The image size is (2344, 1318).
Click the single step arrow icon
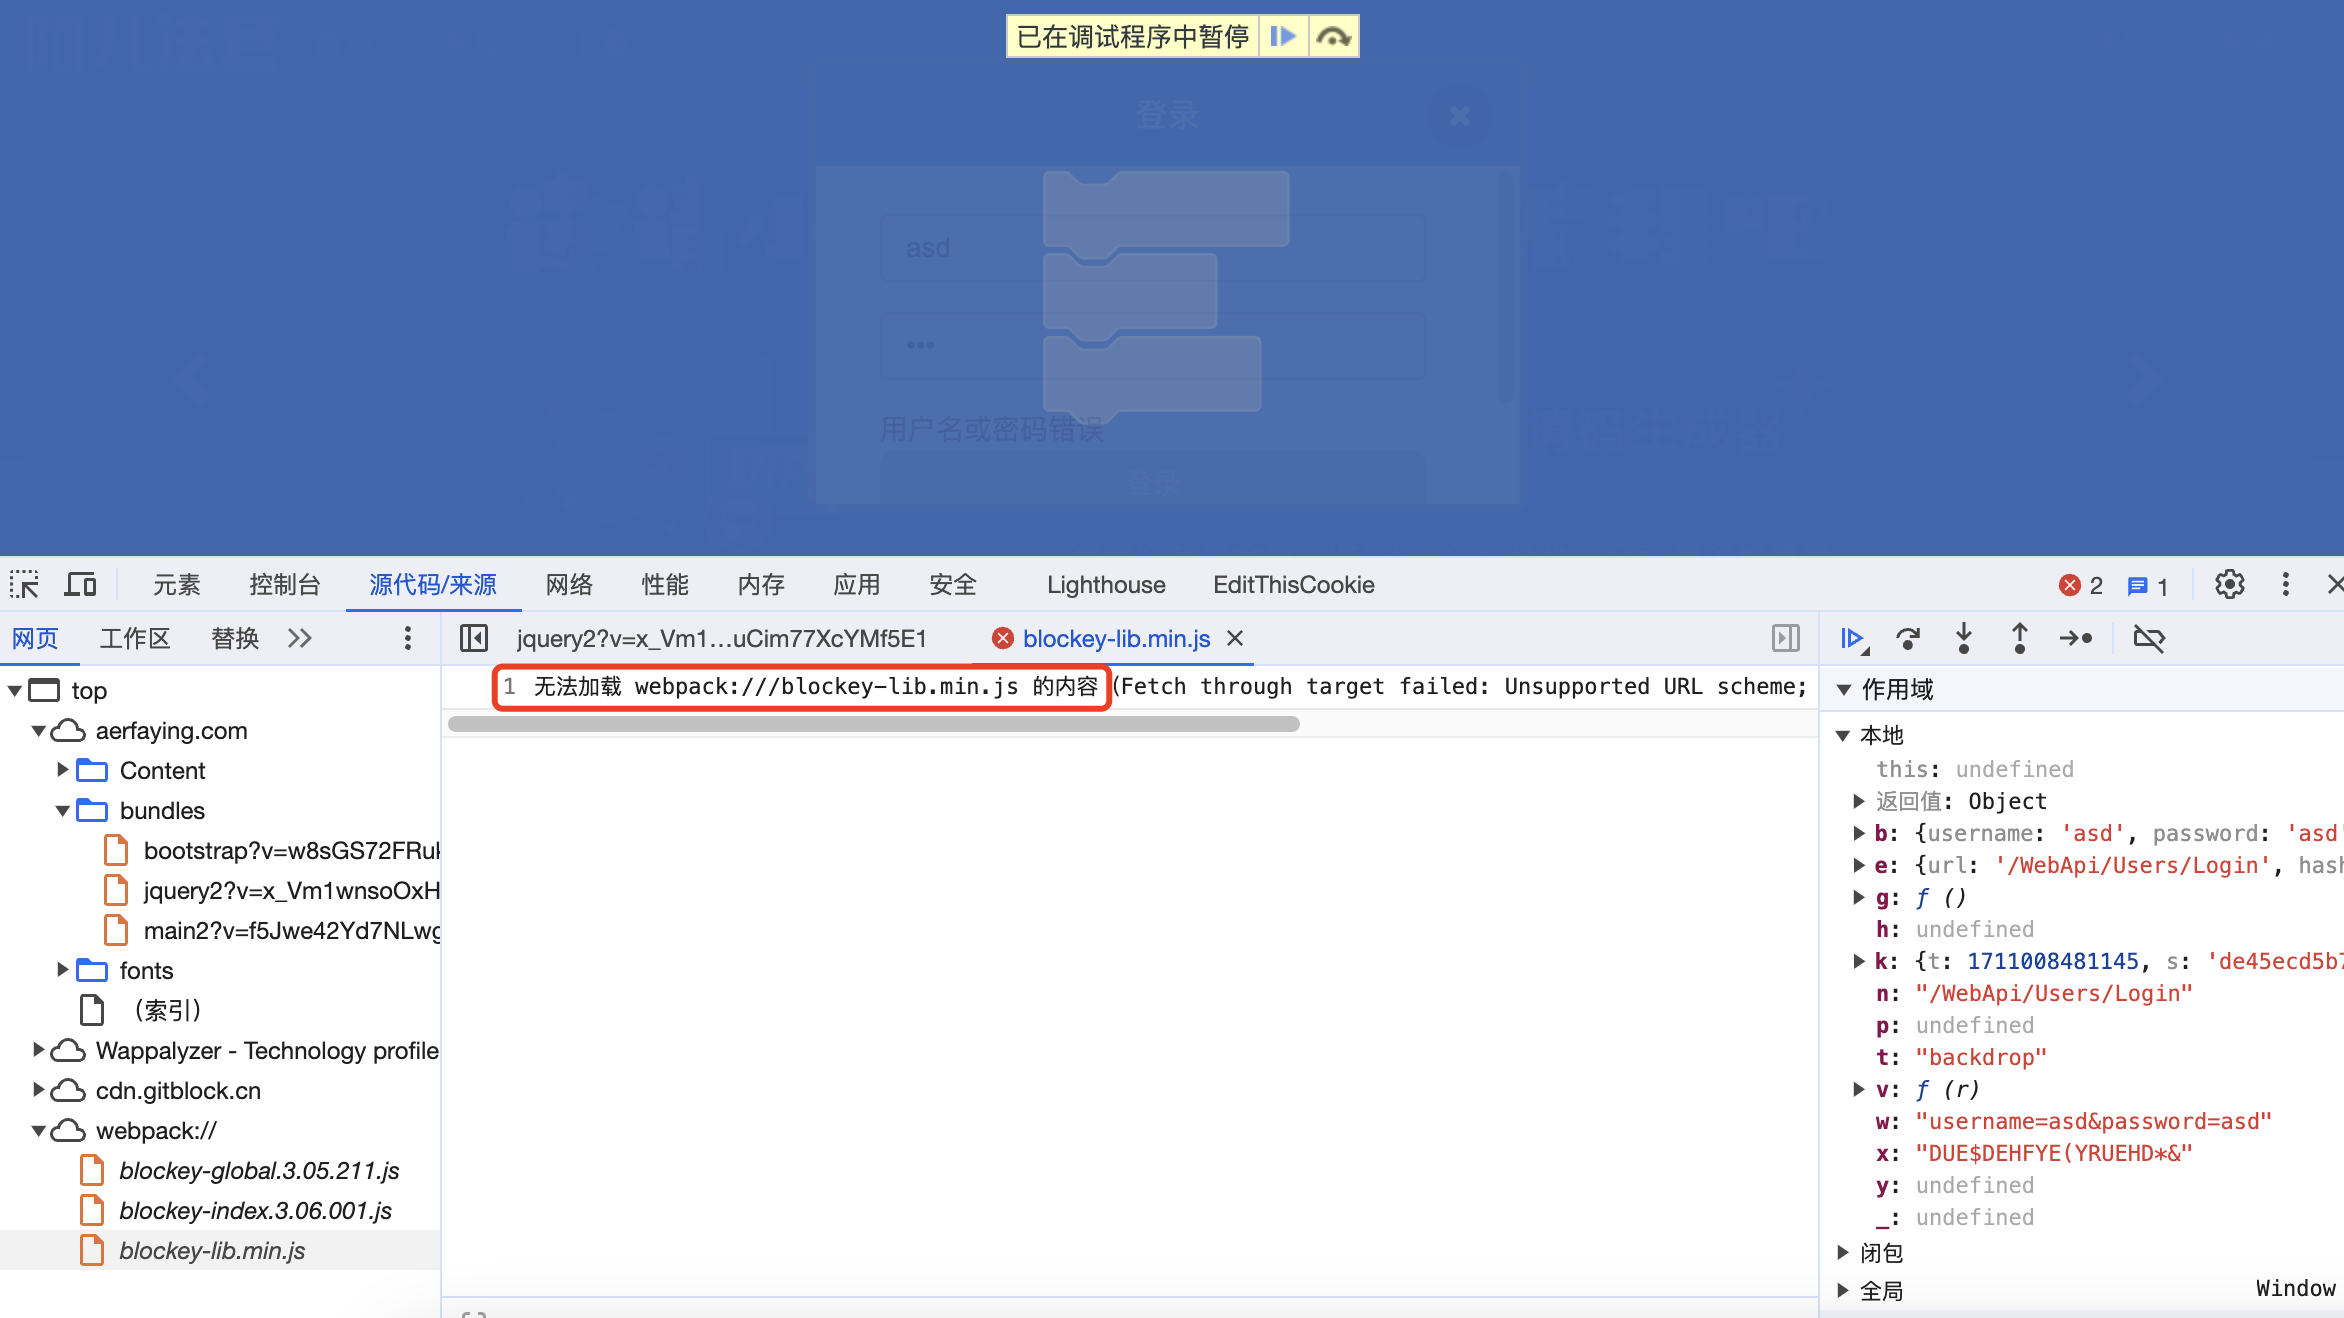(2076, 639)
